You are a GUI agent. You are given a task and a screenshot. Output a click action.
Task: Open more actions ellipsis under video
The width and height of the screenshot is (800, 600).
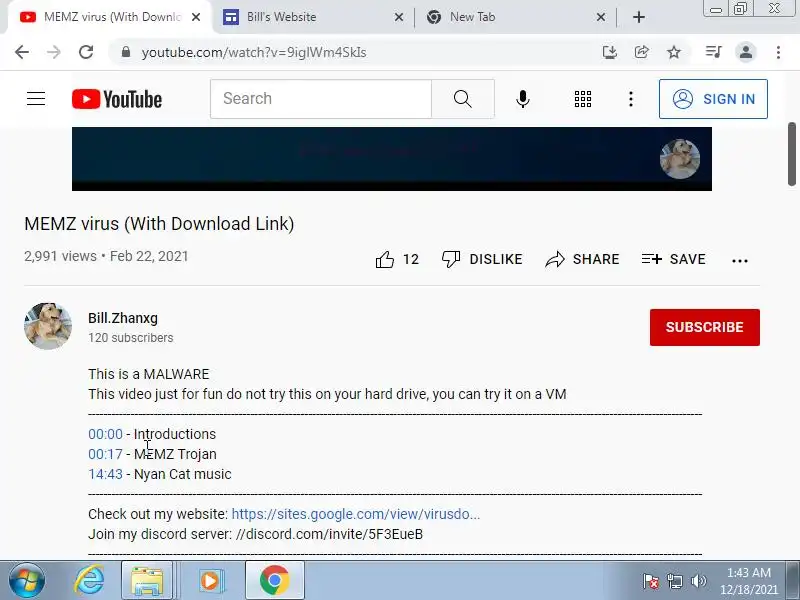point(740,261)
